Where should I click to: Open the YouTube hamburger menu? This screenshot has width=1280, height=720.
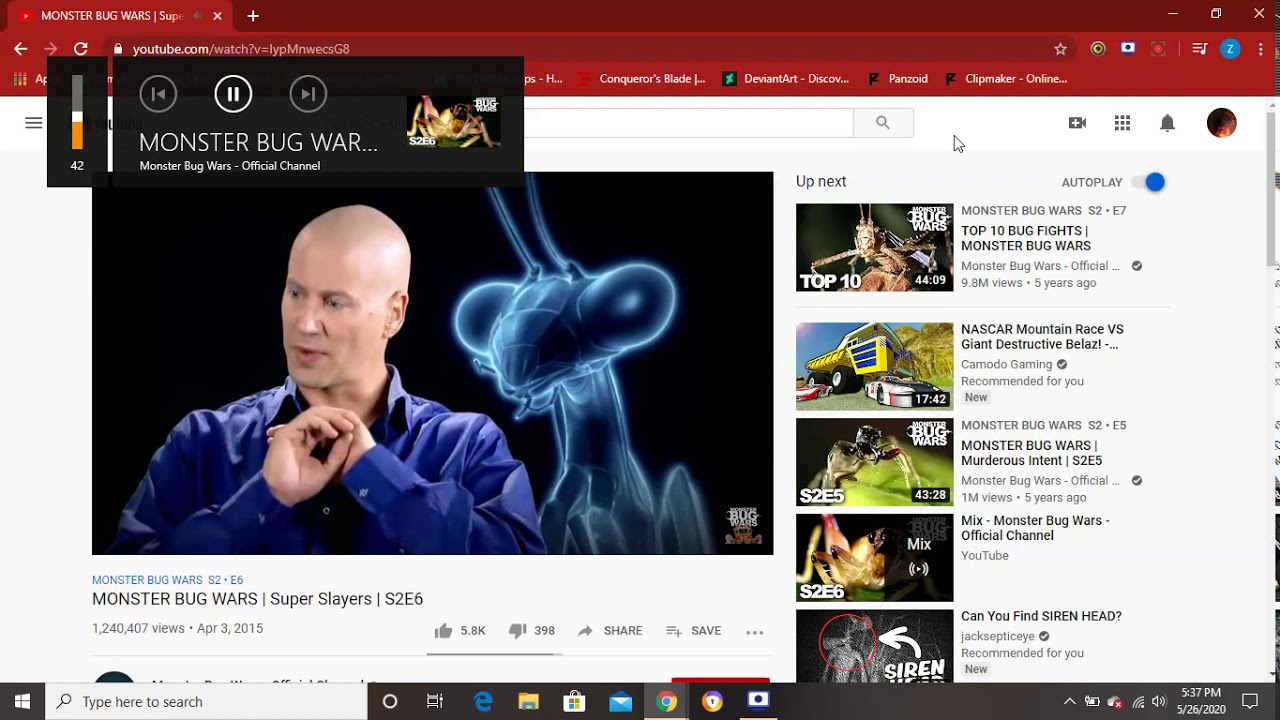[x=34, y=123]
